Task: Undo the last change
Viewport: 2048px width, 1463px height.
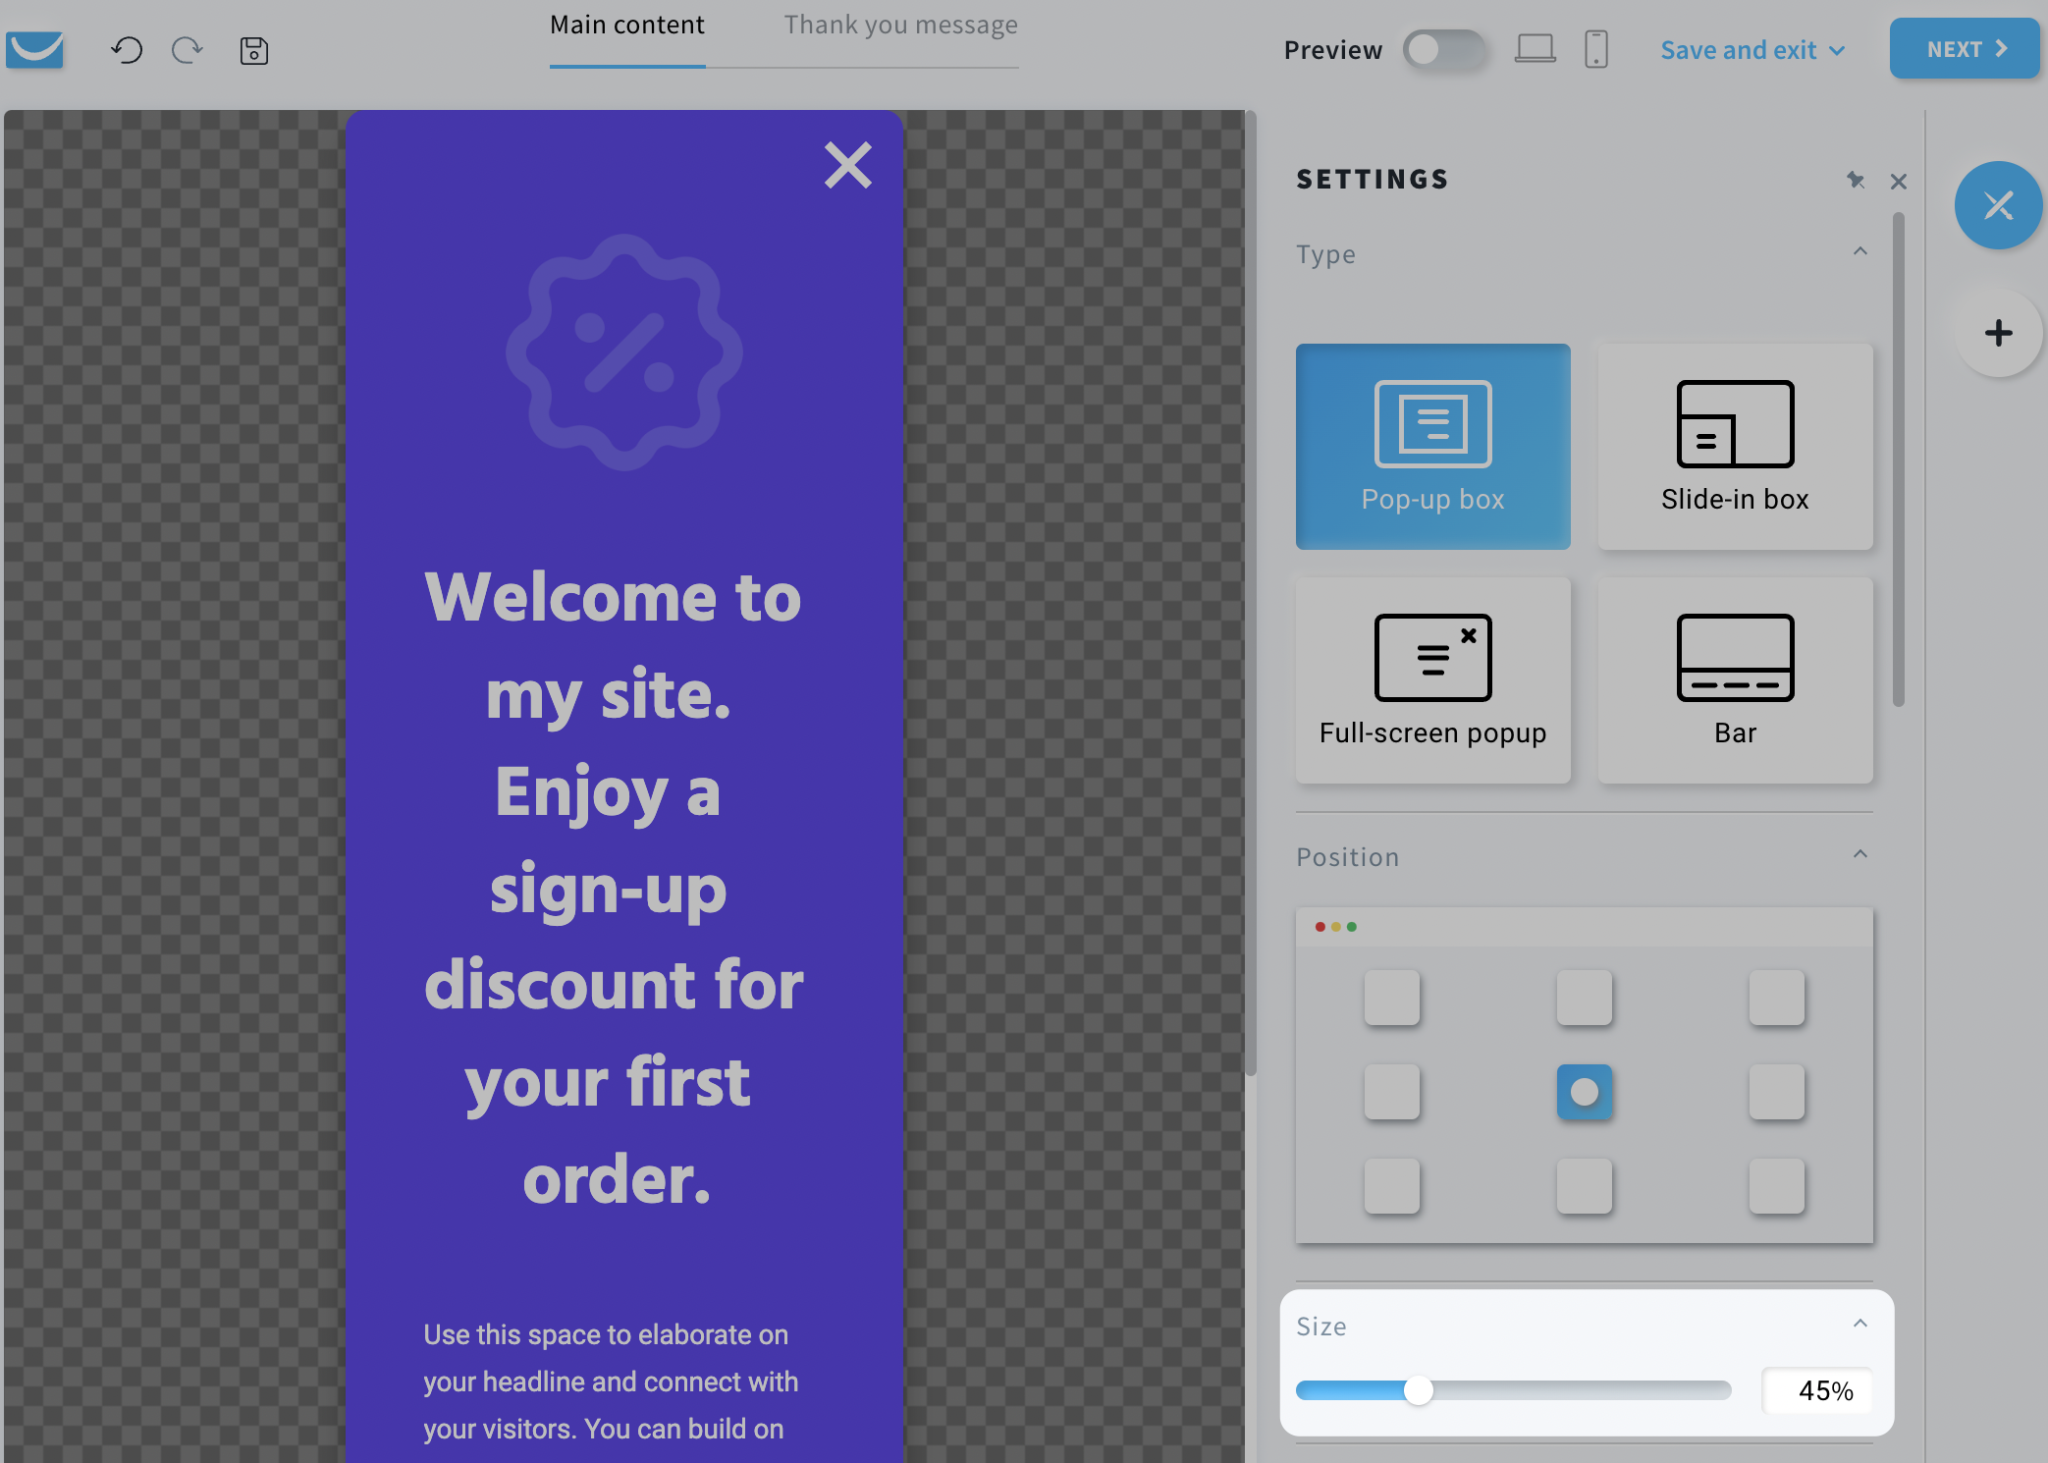Action: point(127,49)
